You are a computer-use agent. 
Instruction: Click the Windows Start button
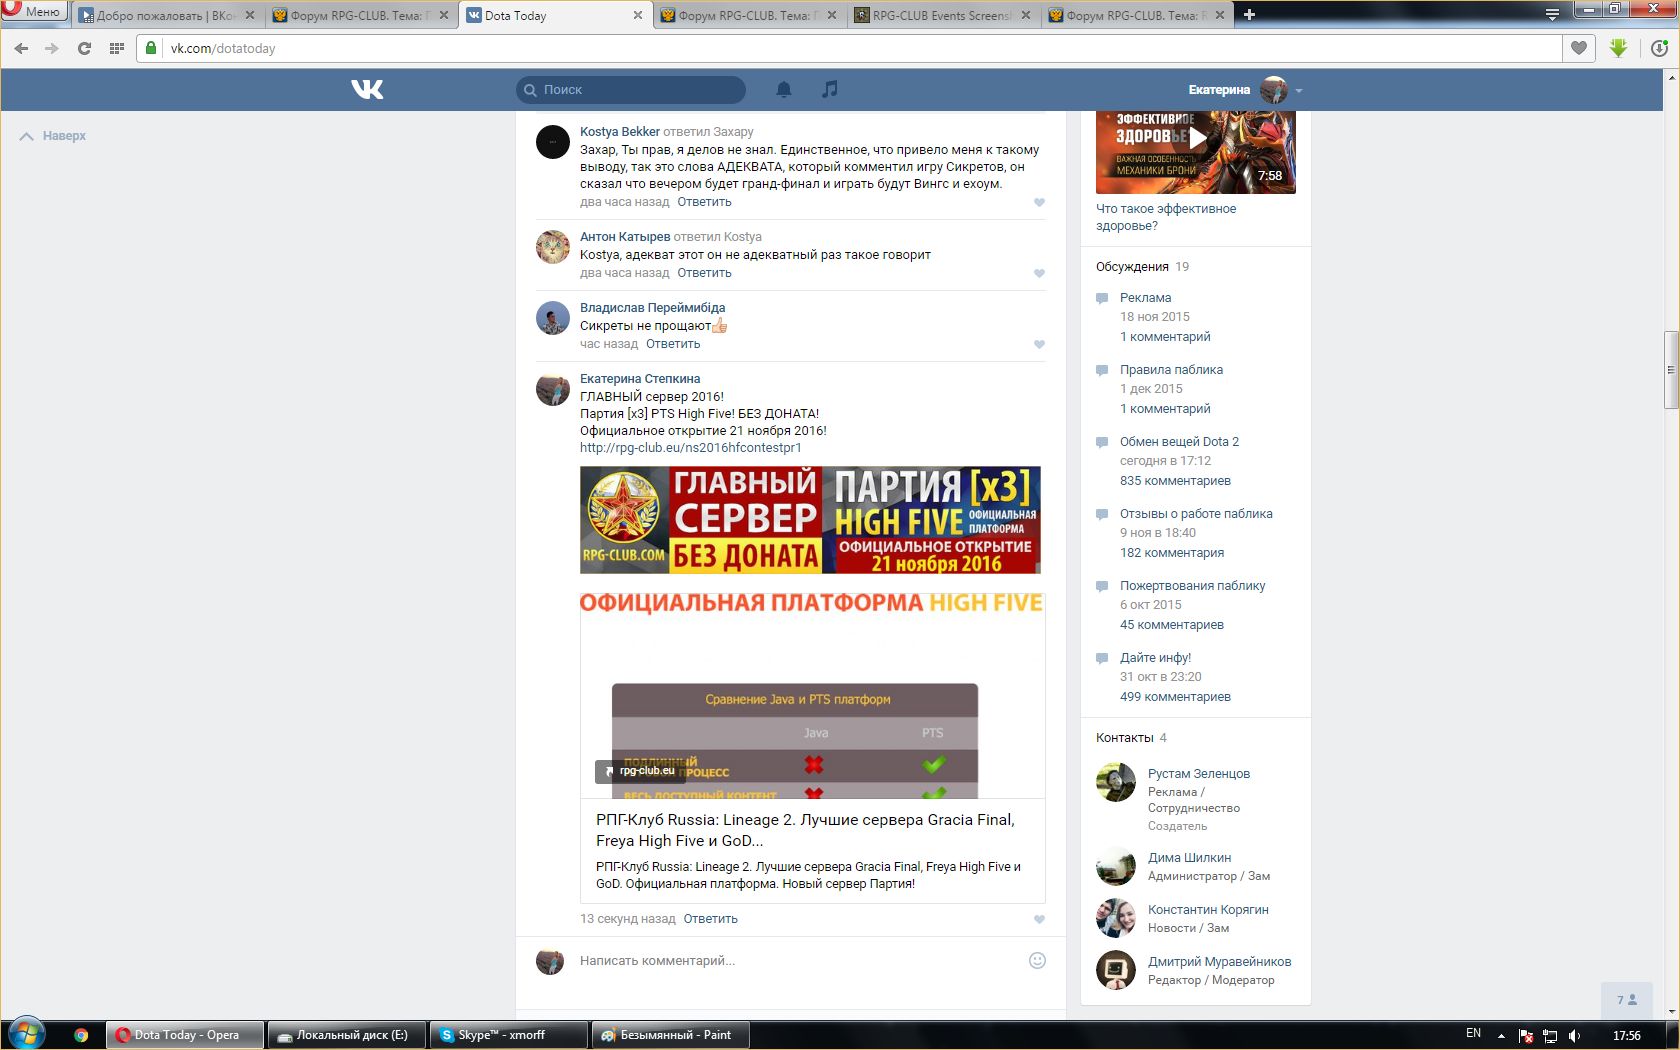(27, 1034)
